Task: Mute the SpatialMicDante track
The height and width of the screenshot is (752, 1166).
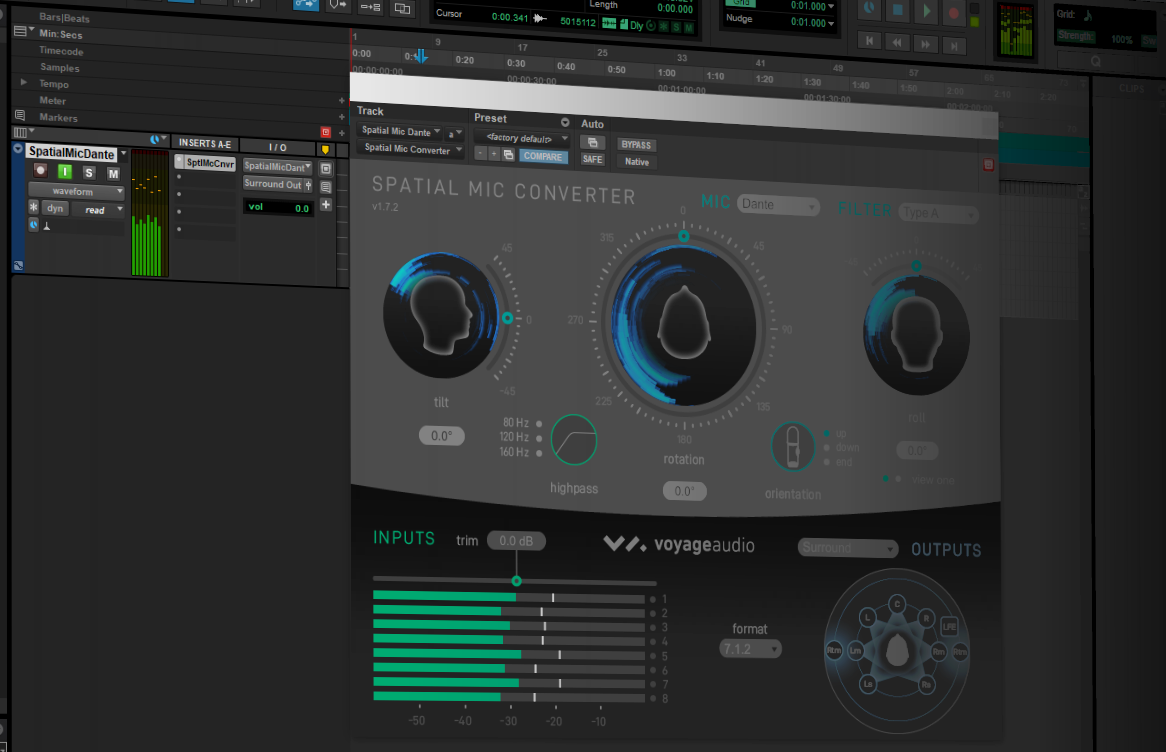Action: pyautogui.click(x=114, y=174)
